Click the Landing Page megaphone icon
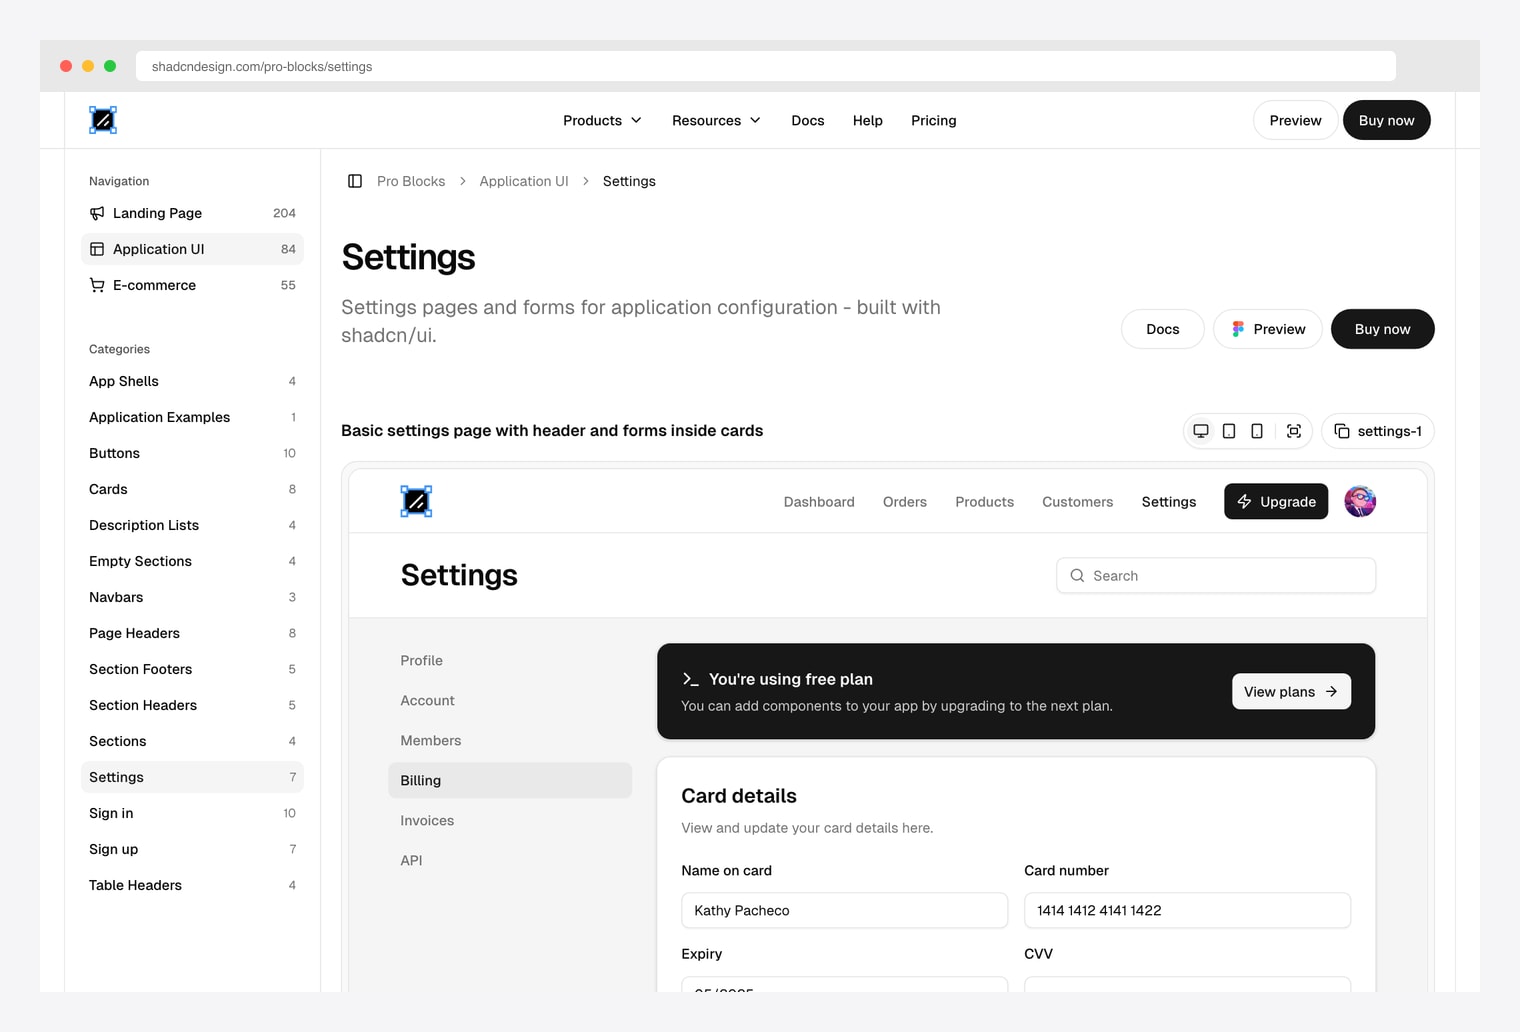 click(x=97, y=213)
